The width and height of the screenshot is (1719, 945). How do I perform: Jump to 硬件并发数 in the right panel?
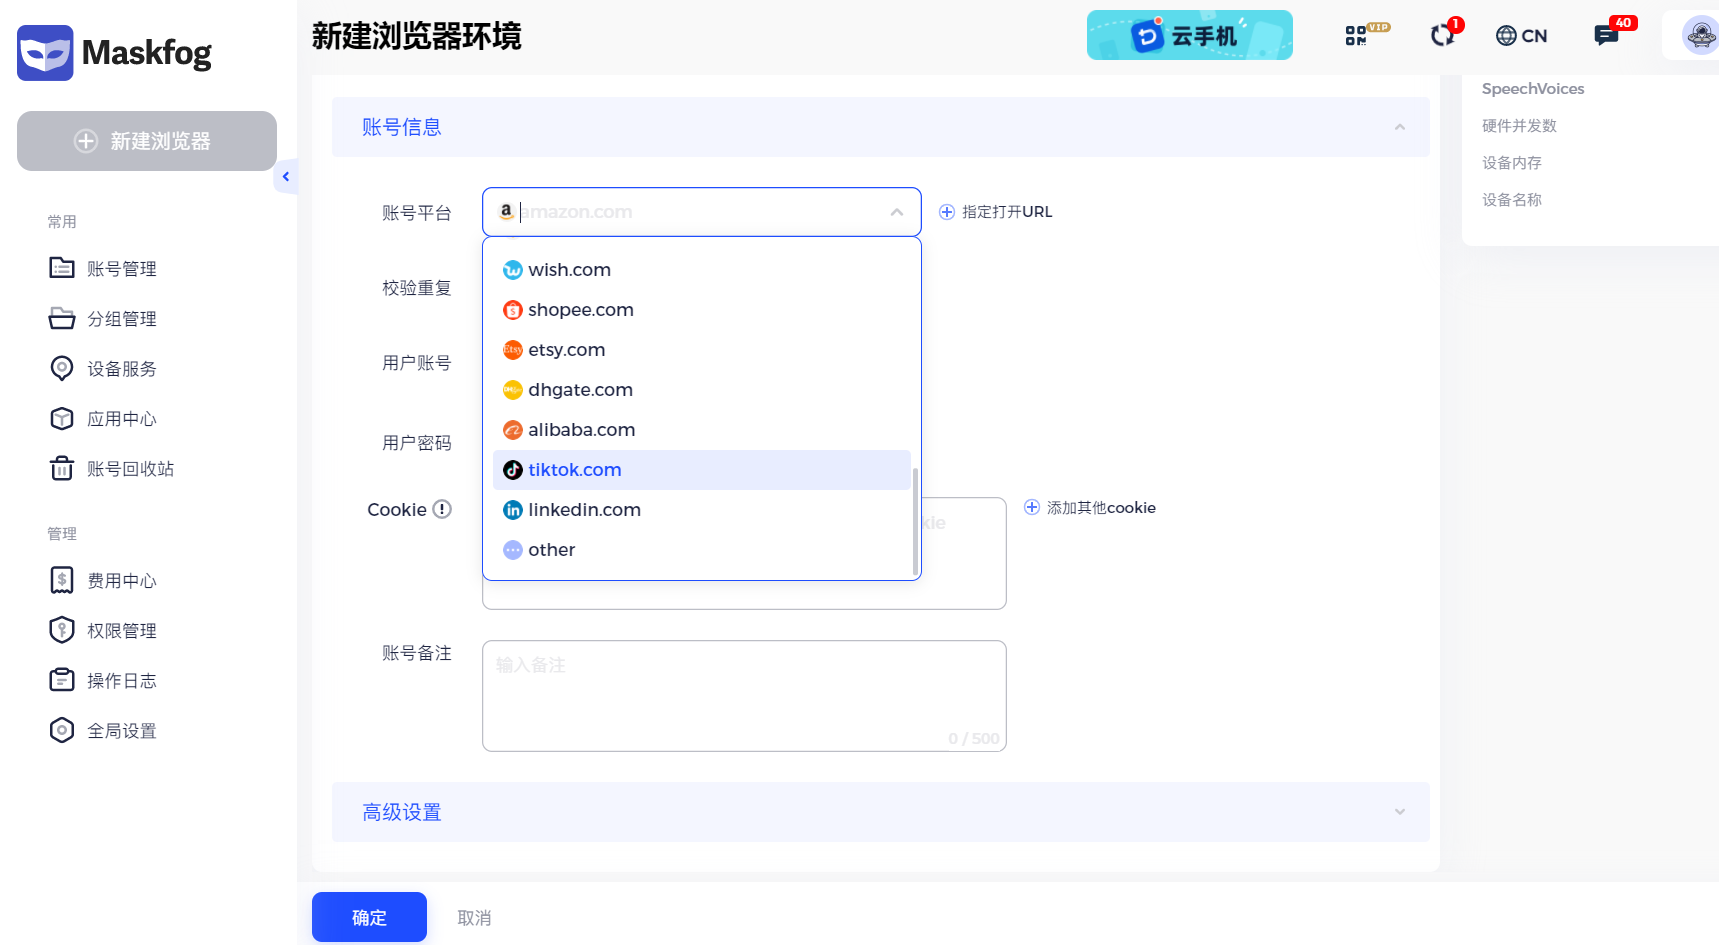tap(1519, 126)
